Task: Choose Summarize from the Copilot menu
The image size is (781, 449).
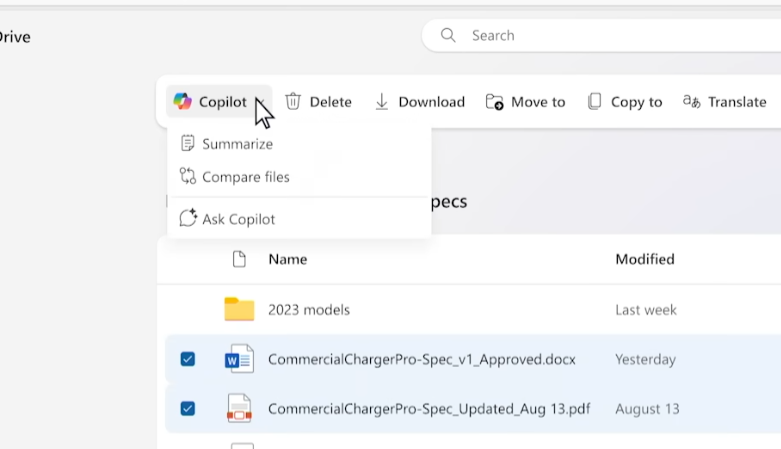Action: (x=237, y=144)
